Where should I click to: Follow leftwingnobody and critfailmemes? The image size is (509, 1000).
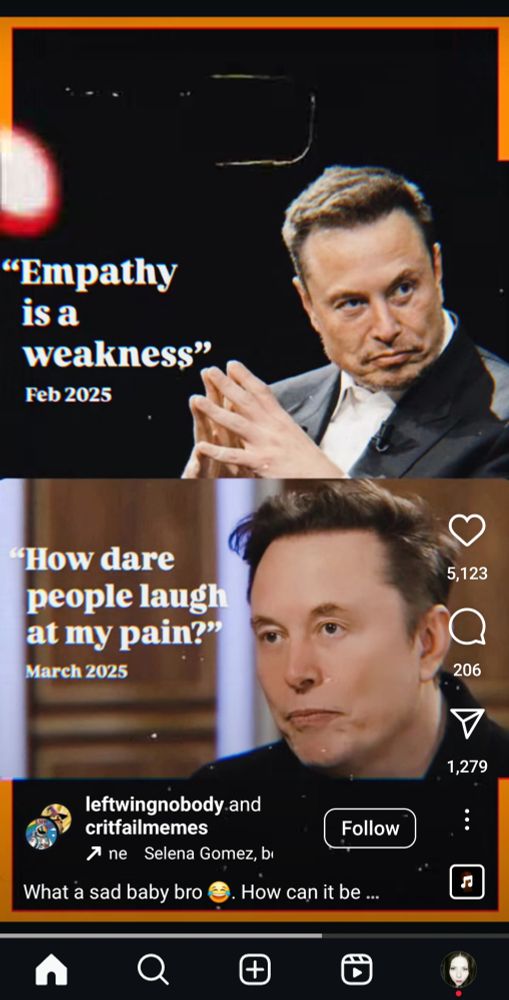point(370,828)
